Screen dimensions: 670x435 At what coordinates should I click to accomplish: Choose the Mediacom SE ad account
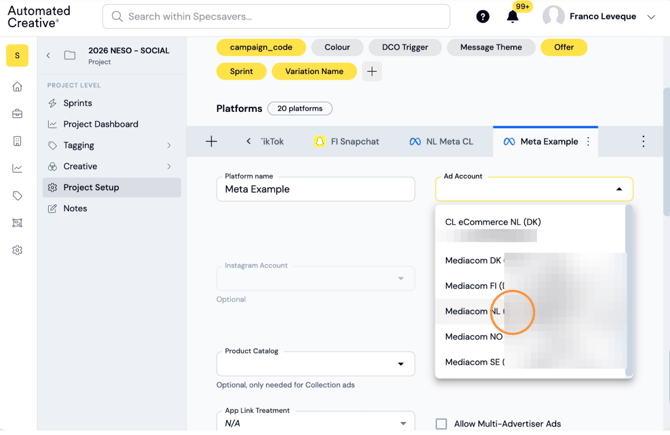coord(530,362)
